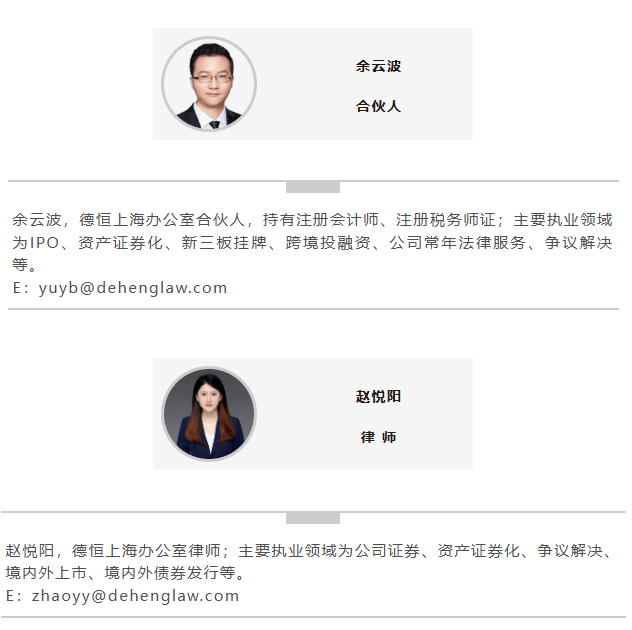Select the name heading 余云波

[x=378, y=66]
